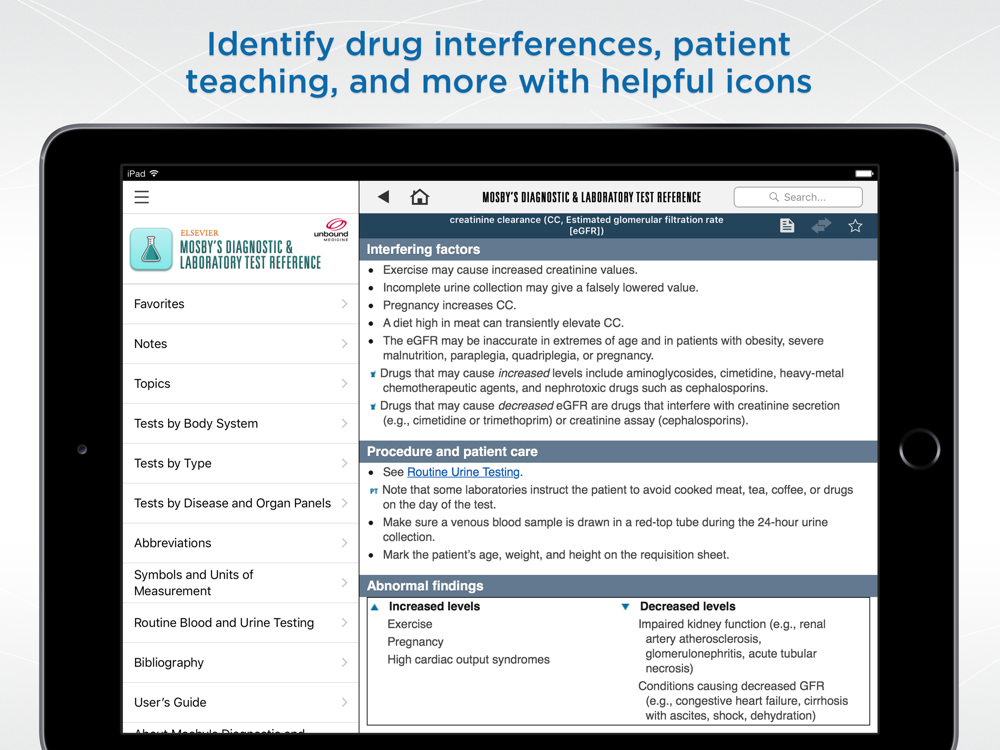Tap the down triangle by Decreased levels

(x=625, y=607)
